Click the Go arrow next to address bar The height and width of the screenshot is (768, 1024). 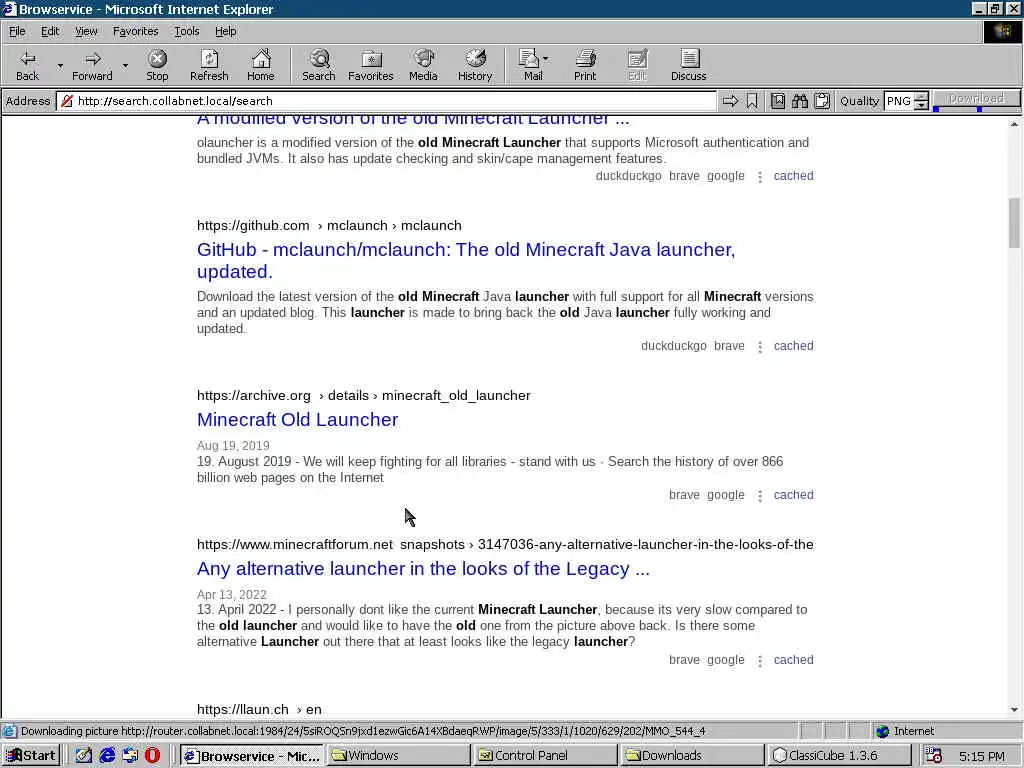point(730,101)
